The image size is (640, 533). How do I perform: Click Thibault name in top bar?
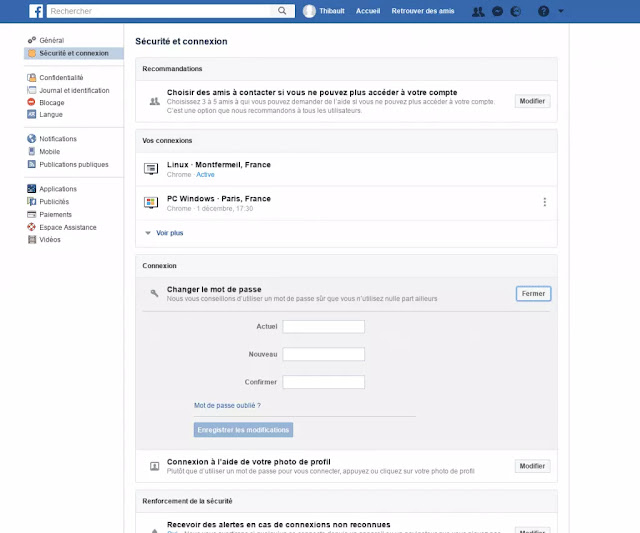pos(332,11)
